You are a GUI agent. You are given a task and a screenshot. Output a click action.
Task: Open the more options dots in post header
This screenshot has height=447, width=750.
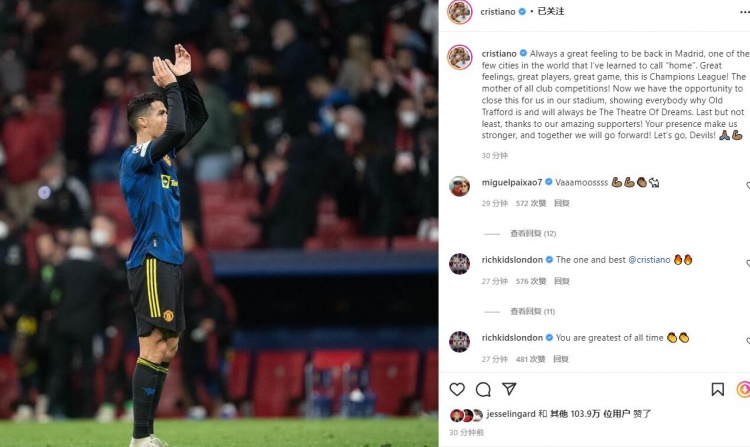pyautogui.click(x=745, y=12)
